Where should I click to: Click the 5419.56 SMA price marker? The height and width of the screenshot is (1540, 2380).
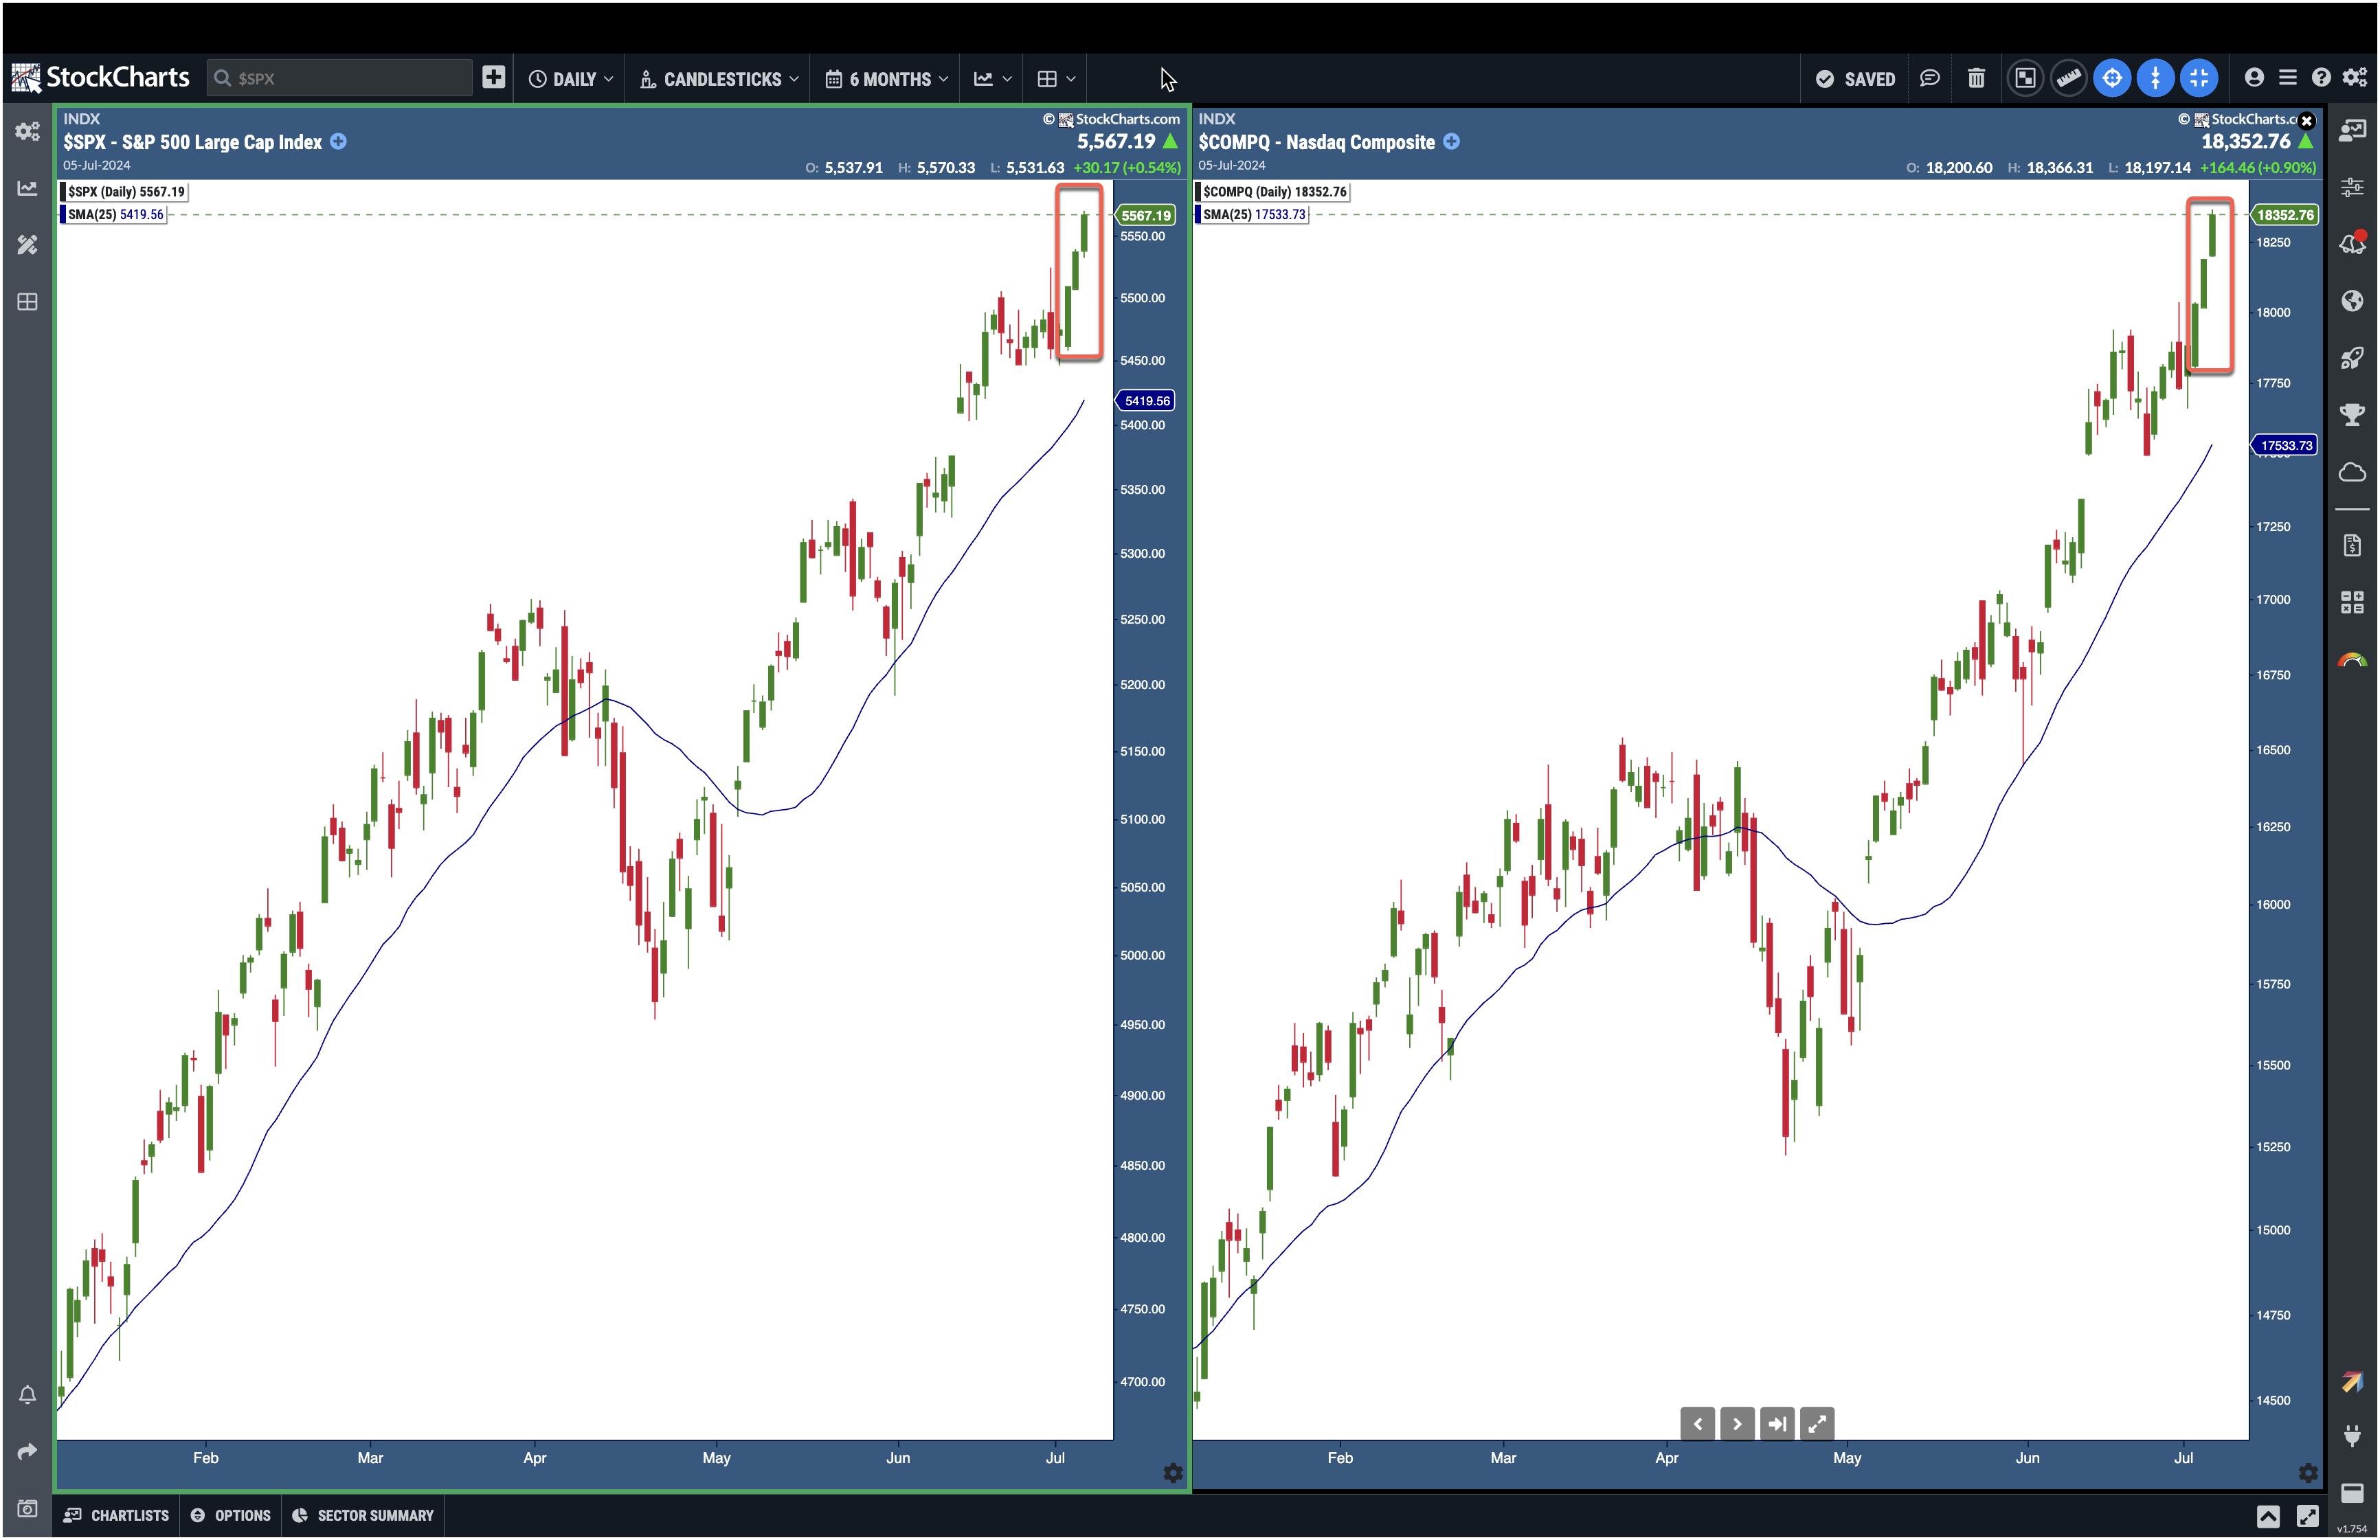coord(1146,400)
